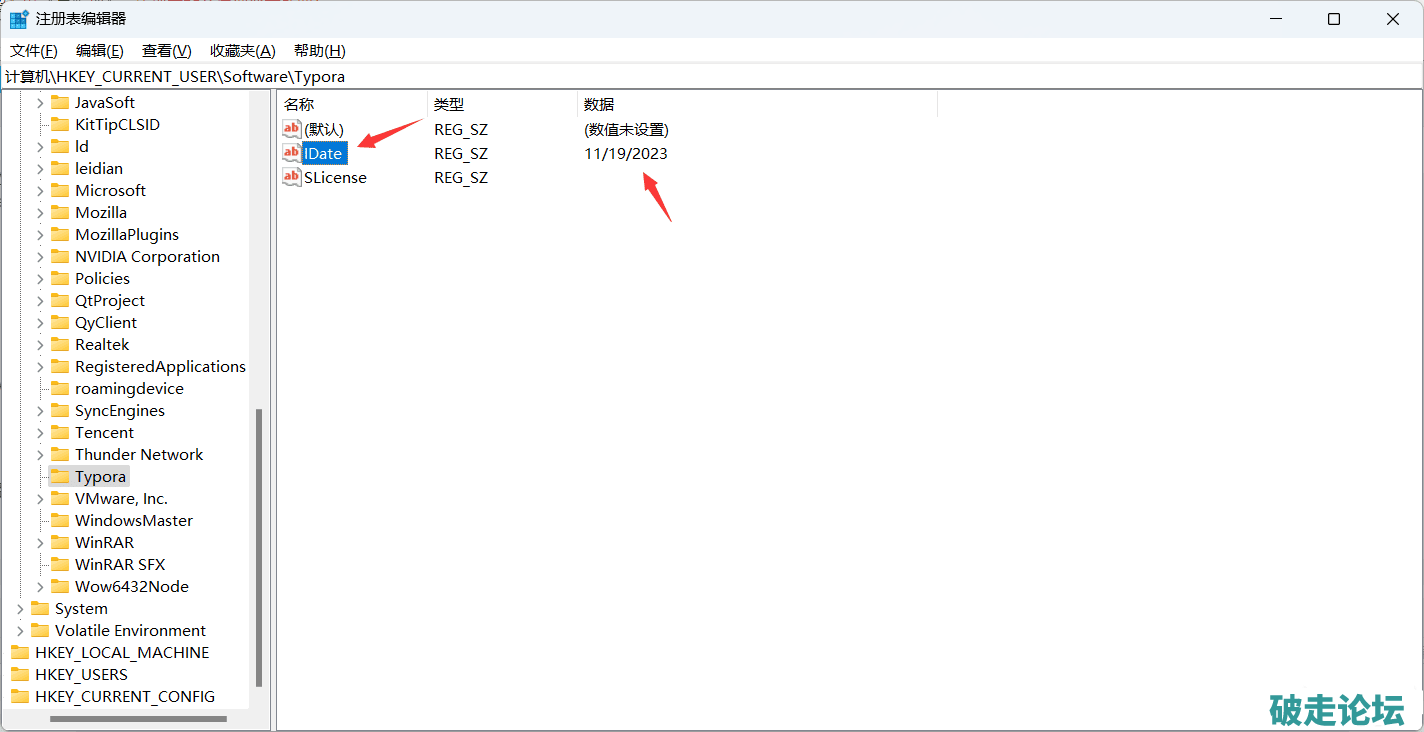Screen dimensions: 1424x732
Task: Click the IDate string value icon
Action: tap(291, 153)
